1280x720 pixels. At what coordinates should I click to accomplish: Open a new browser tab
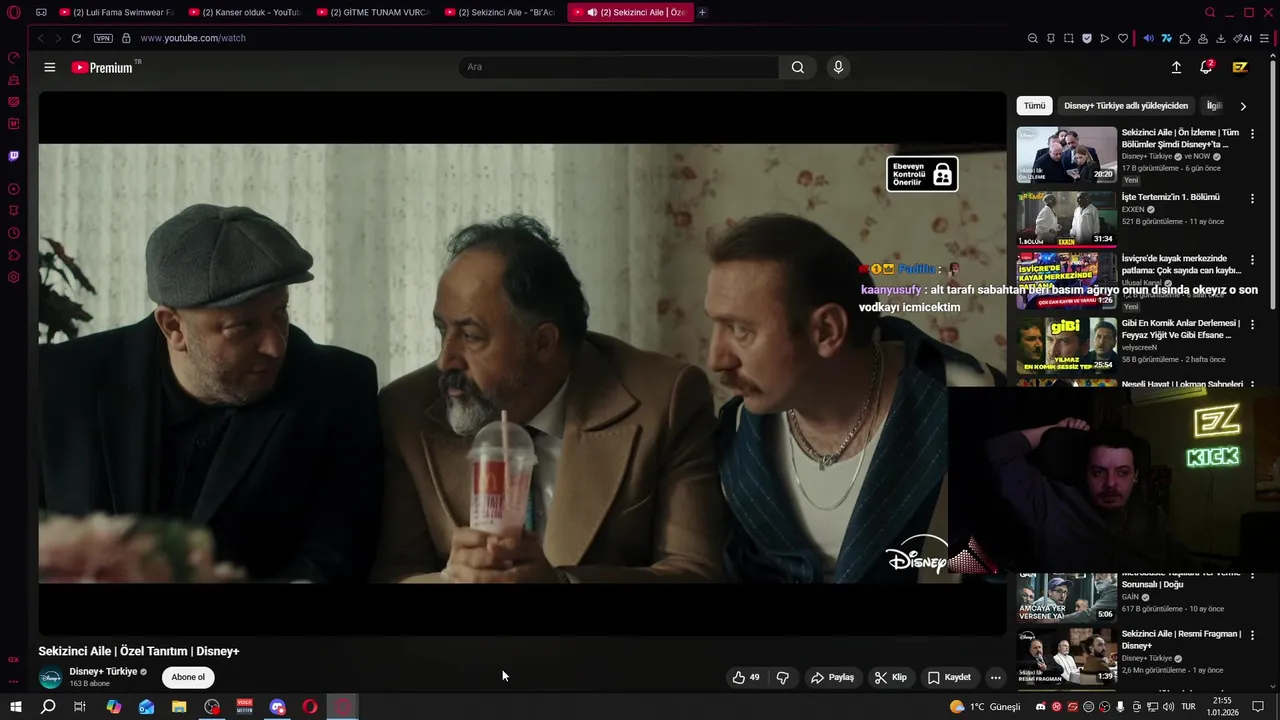(702, 12)
